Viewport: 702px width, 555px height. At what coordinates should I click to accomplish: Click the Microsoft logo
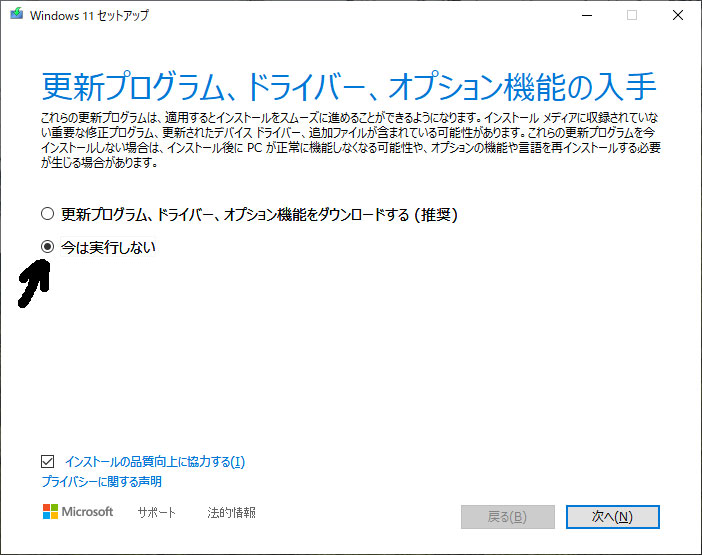pos(78,512)
